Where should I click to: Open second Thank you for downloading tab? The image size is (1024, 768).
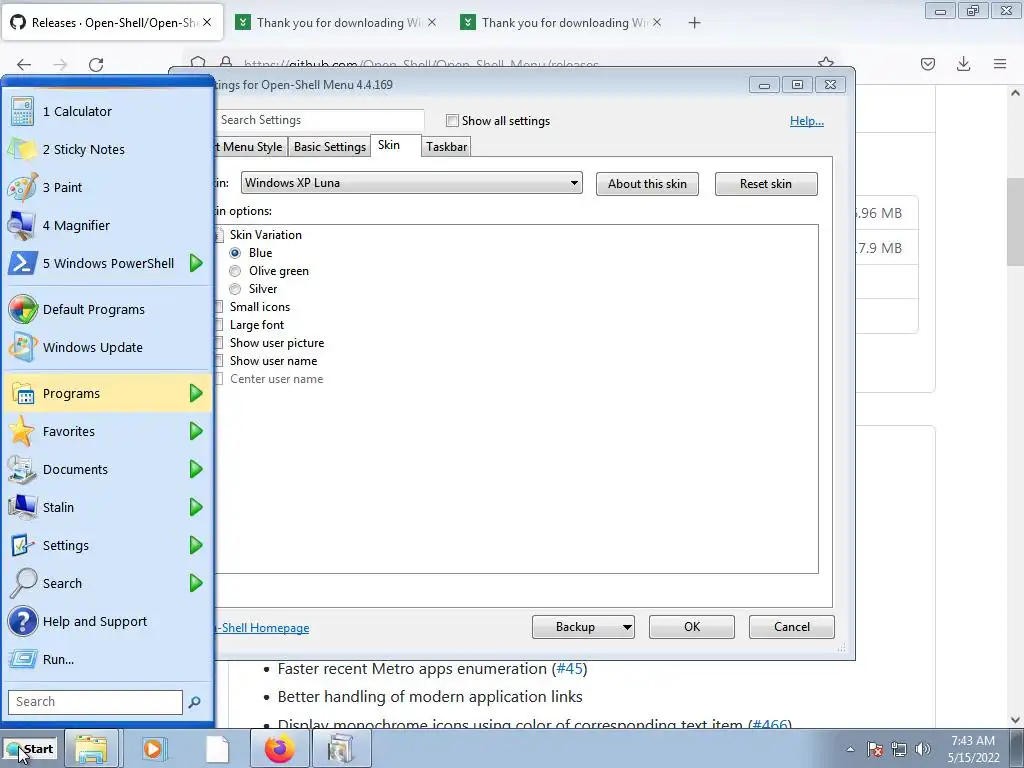pos(563,23)
